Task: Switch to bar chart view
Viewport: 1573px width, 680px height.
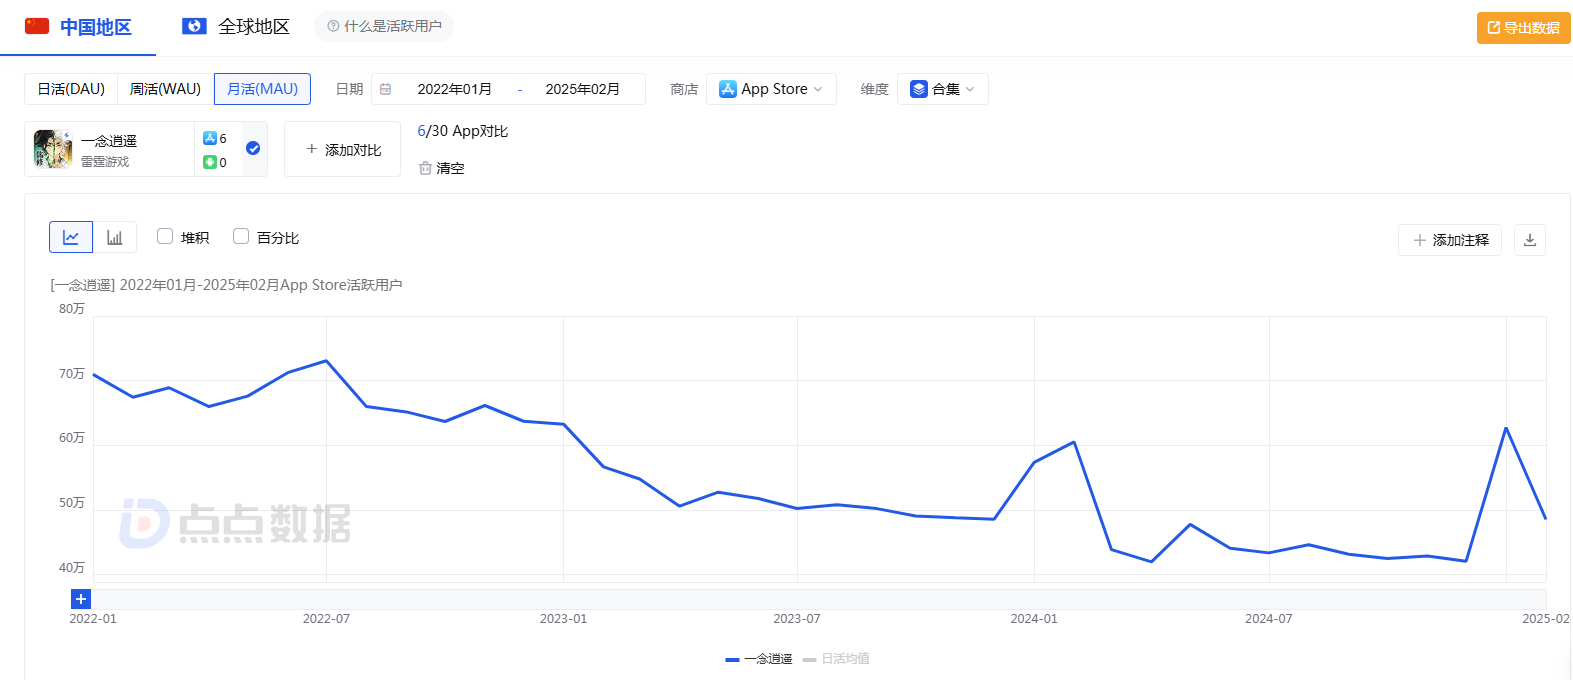Action: 115,237
